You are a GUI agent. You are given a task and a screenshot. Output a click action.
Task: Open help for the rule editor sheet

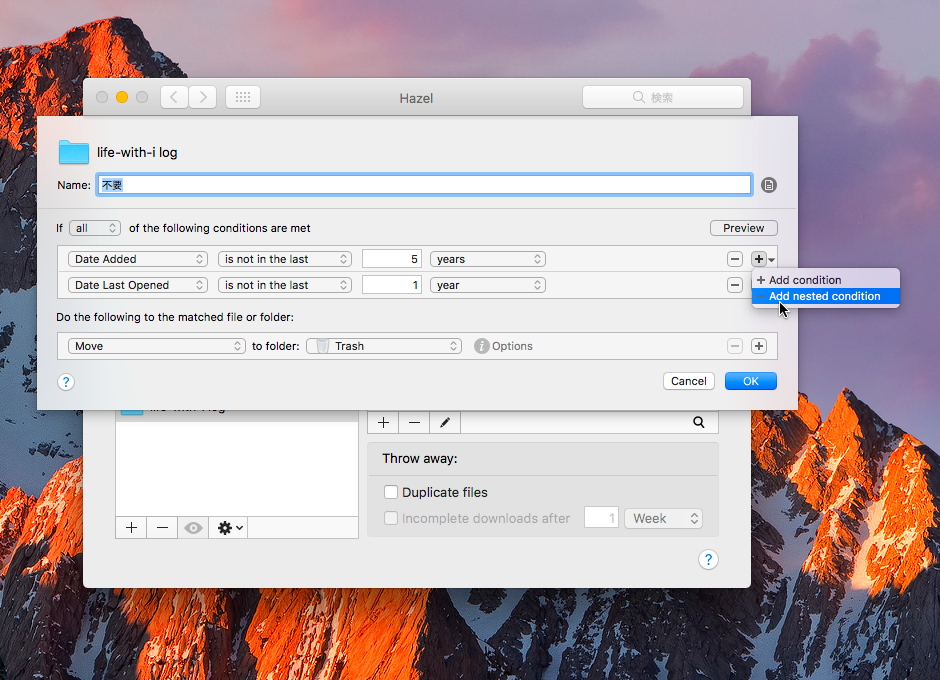point(66,382)
